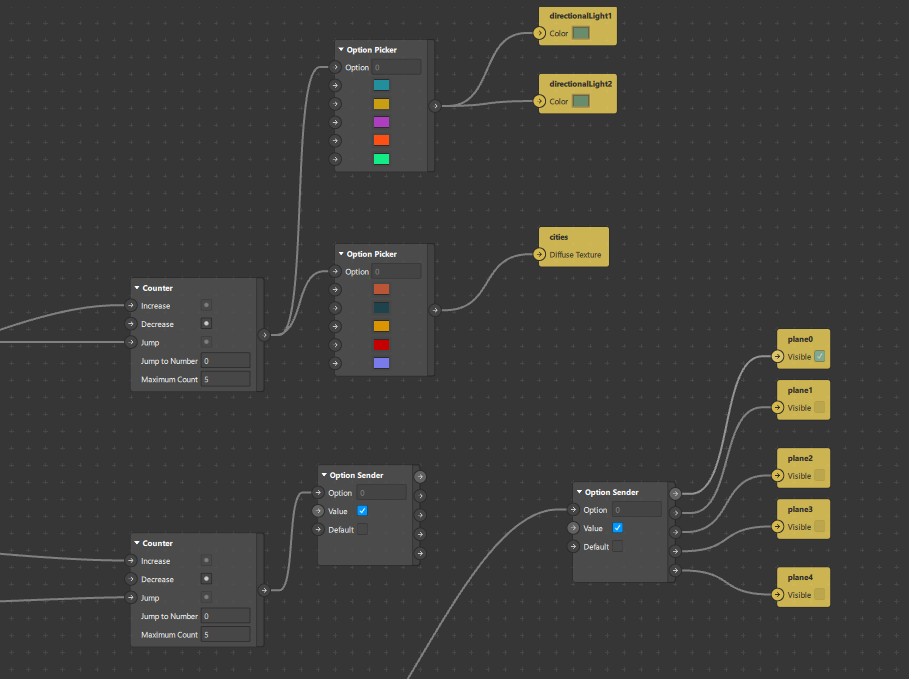Click the Visible input port on plane2
This screenshot has height=679, width=909.
(x=778, y=476)
